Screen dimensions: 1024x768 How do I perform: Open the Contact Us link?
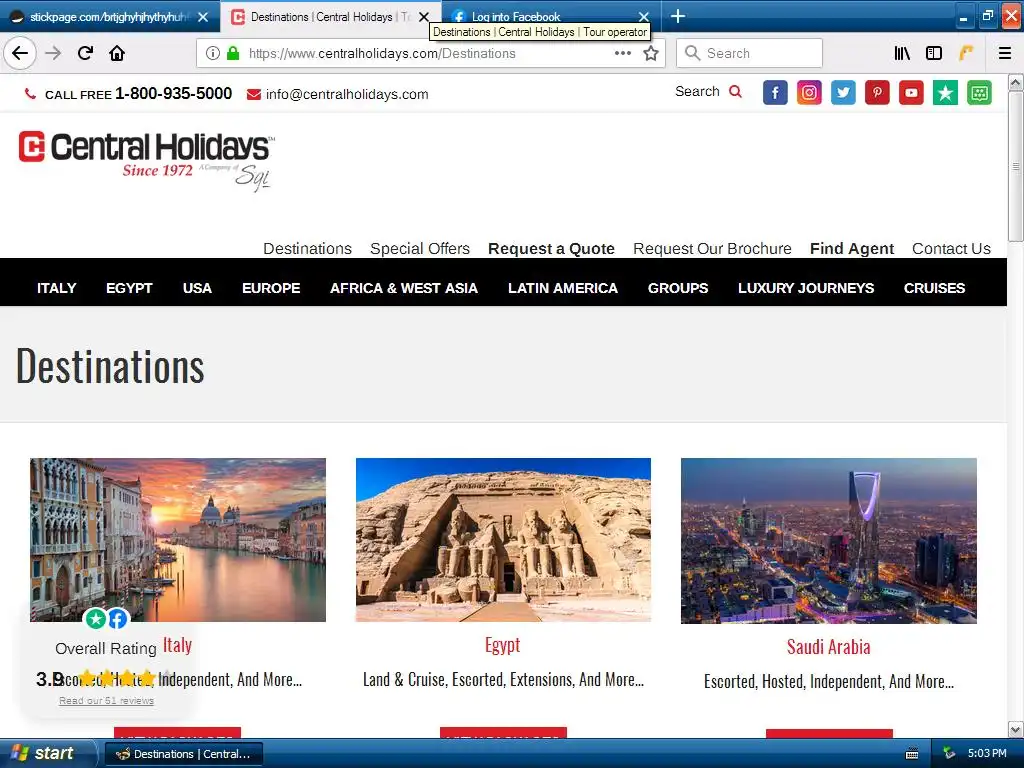pos(951,248)
